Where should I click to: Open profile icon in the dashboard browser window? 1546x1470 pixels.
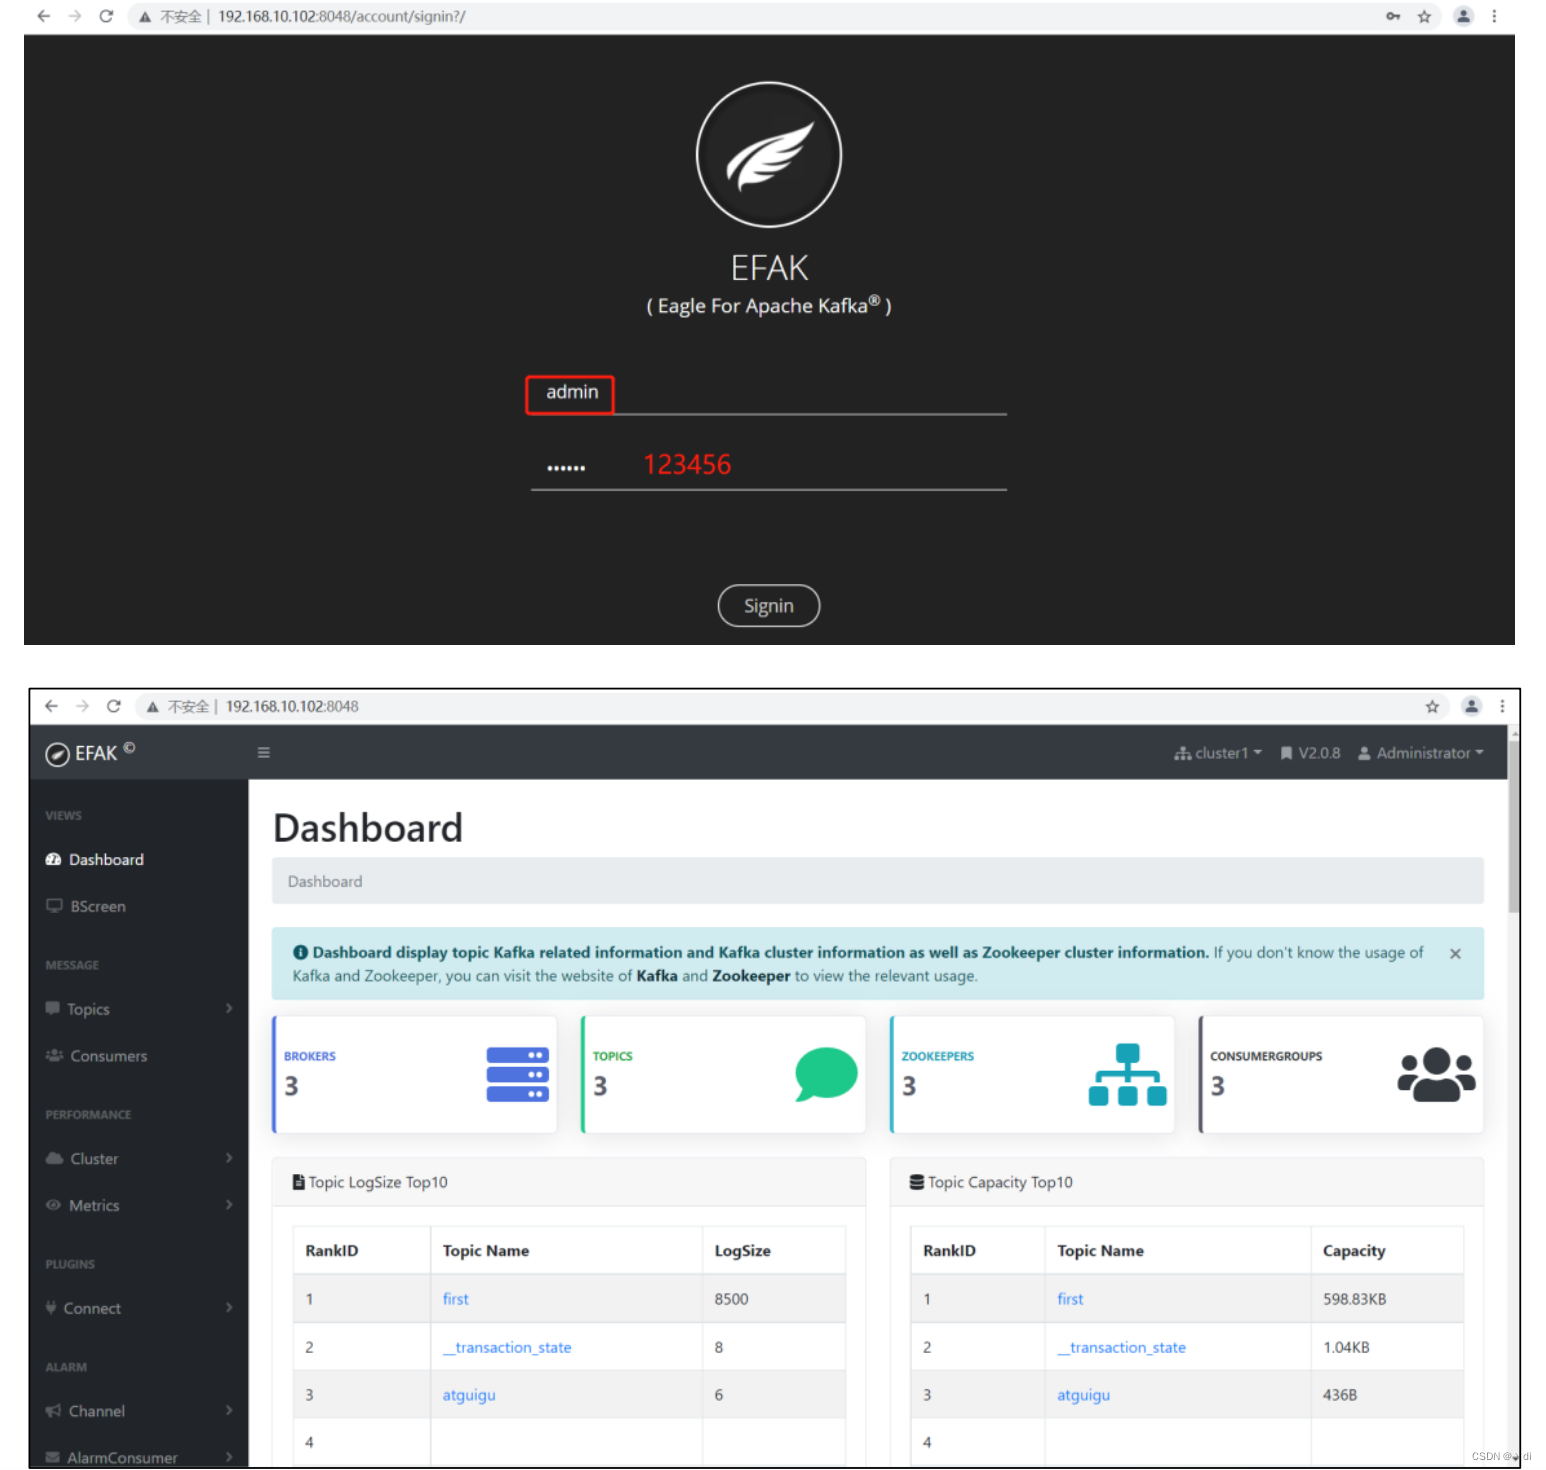click(1471, 706)
